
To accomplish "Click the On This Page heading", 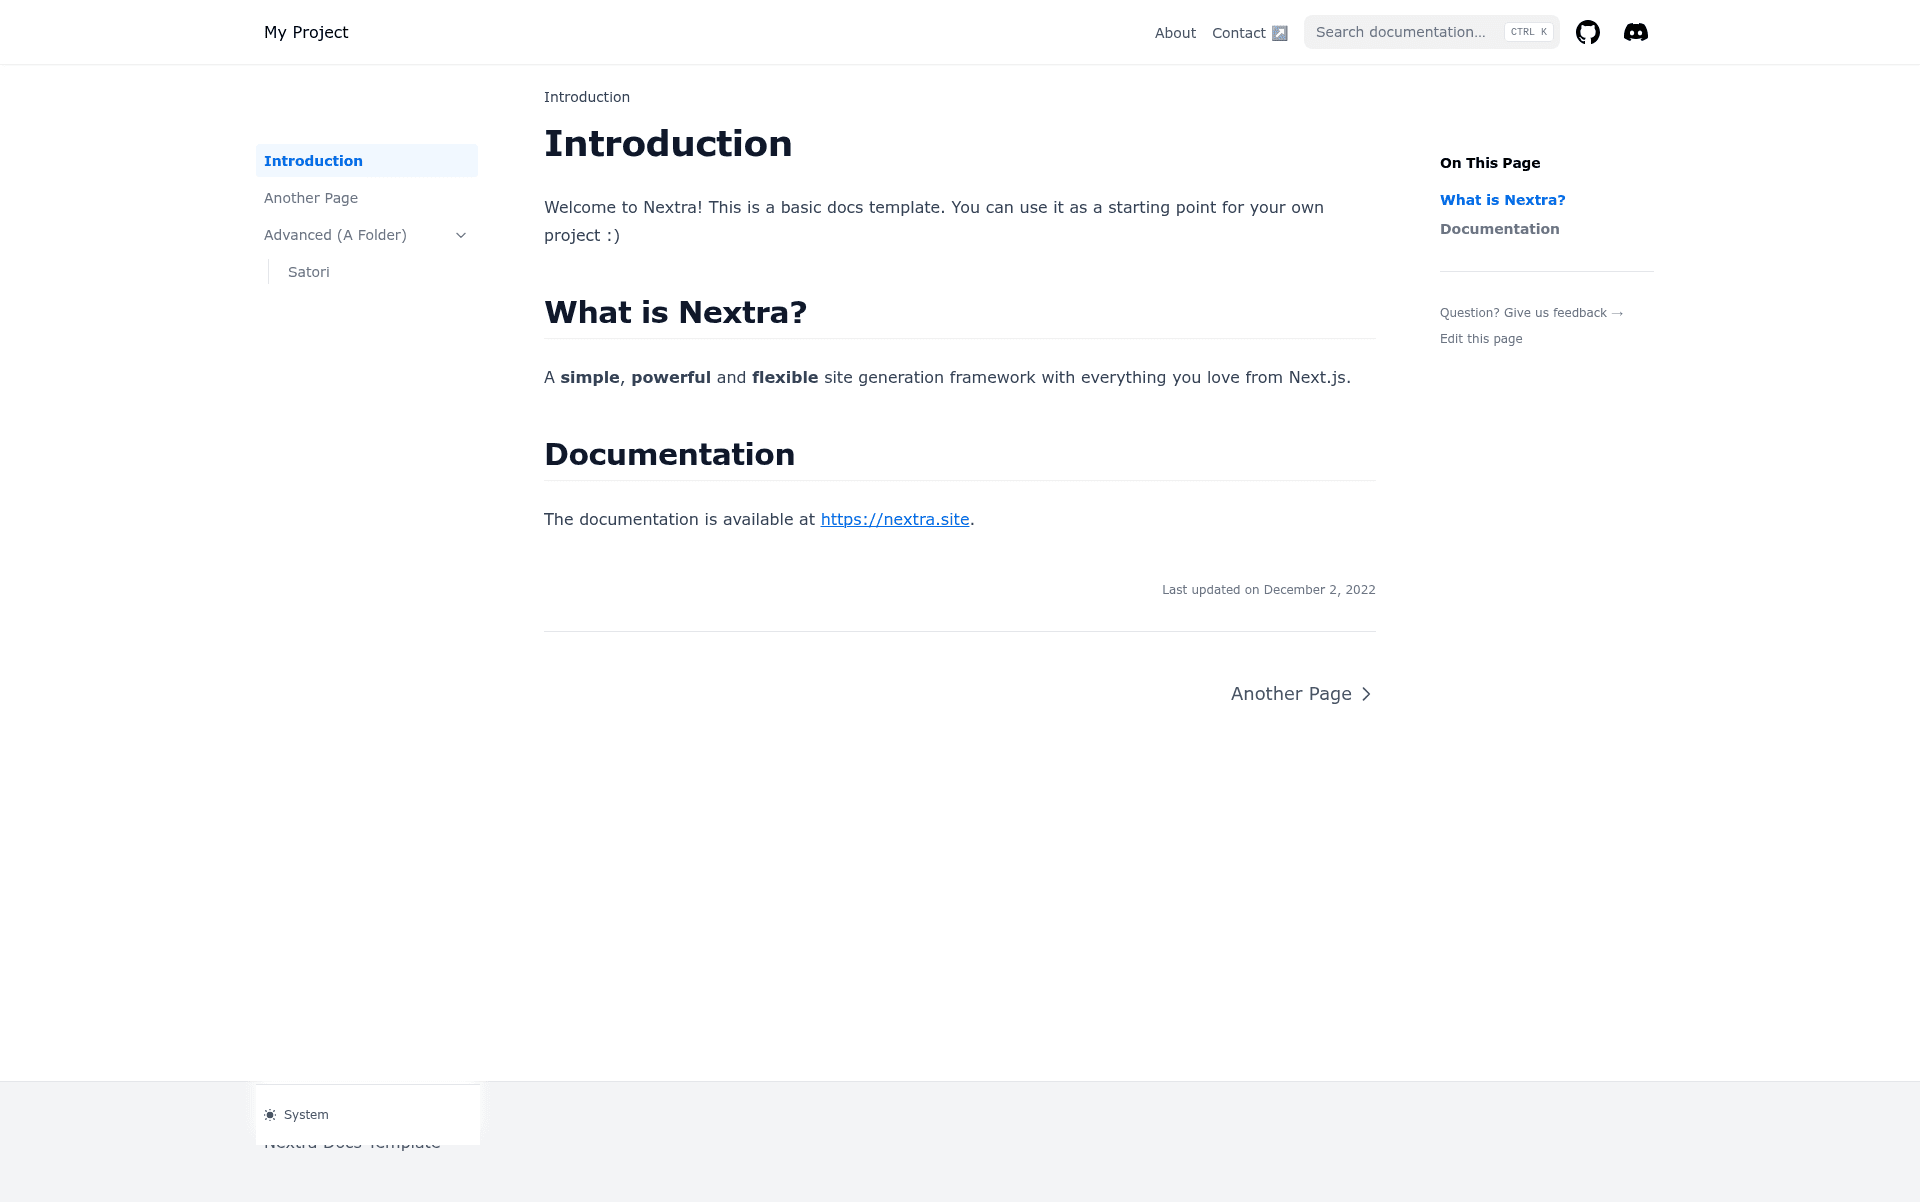I will point(1490,163).
